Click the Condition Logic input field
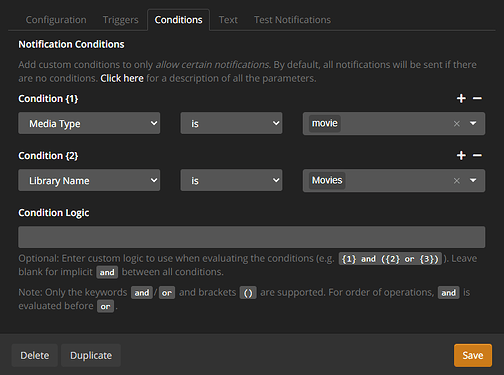This screenshot has height=375, width=504. (x=252, y=237)
